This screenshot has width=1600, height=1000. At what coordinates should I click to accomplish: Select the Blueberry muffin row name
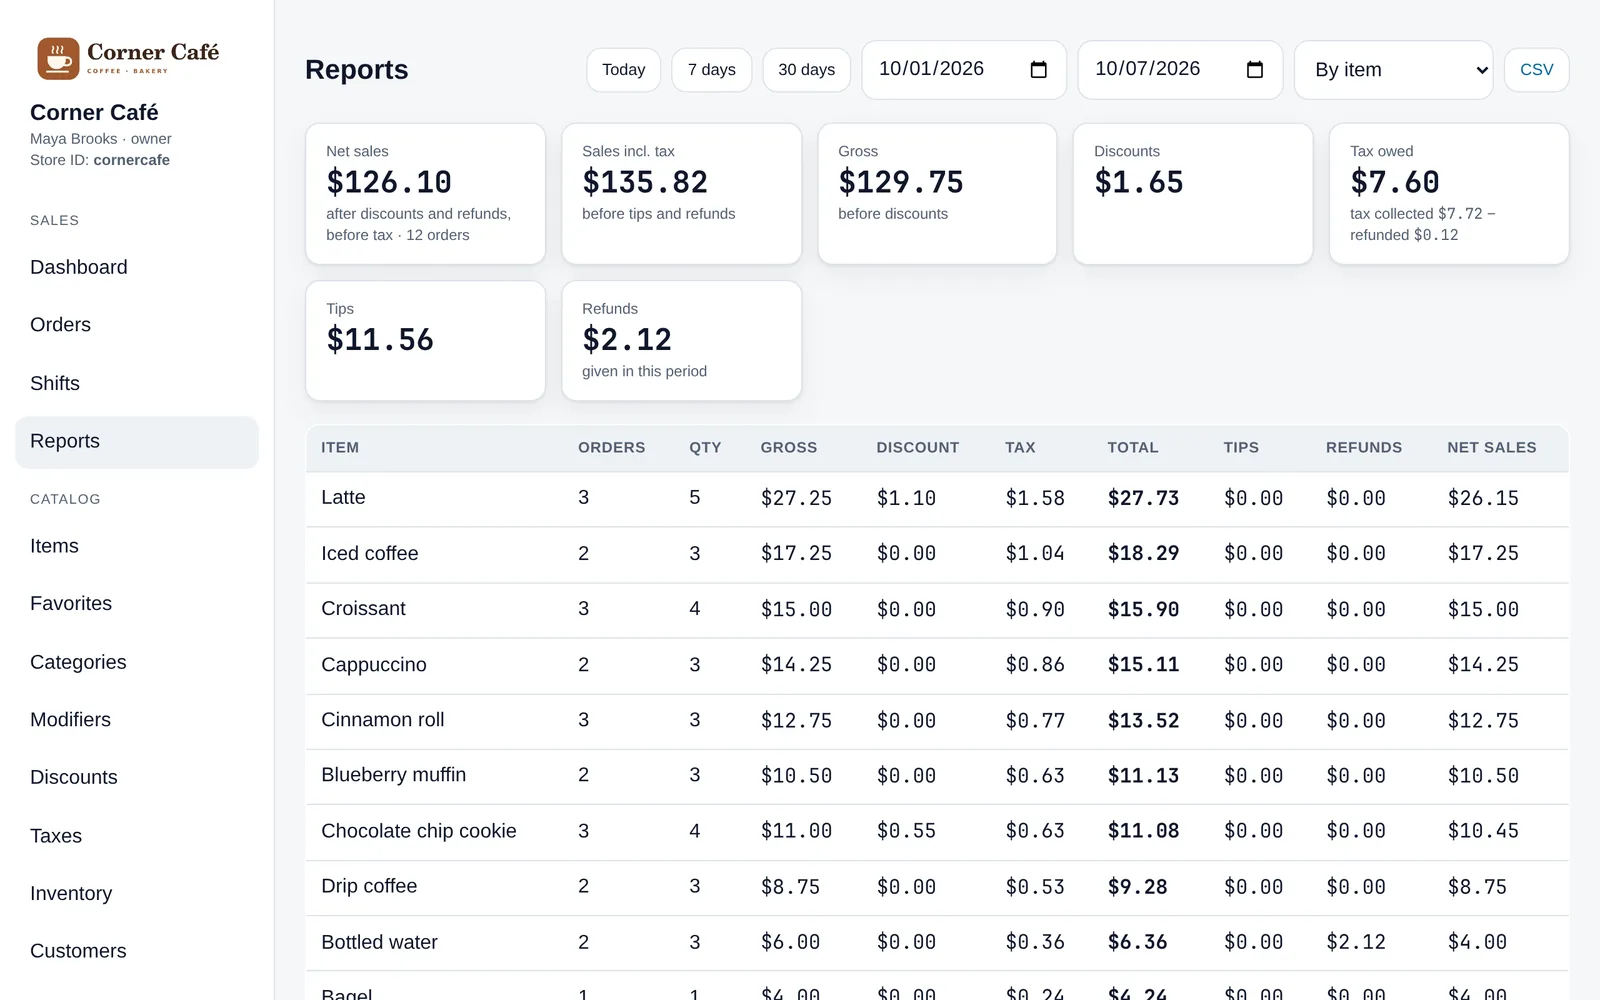tap(393, 775)
